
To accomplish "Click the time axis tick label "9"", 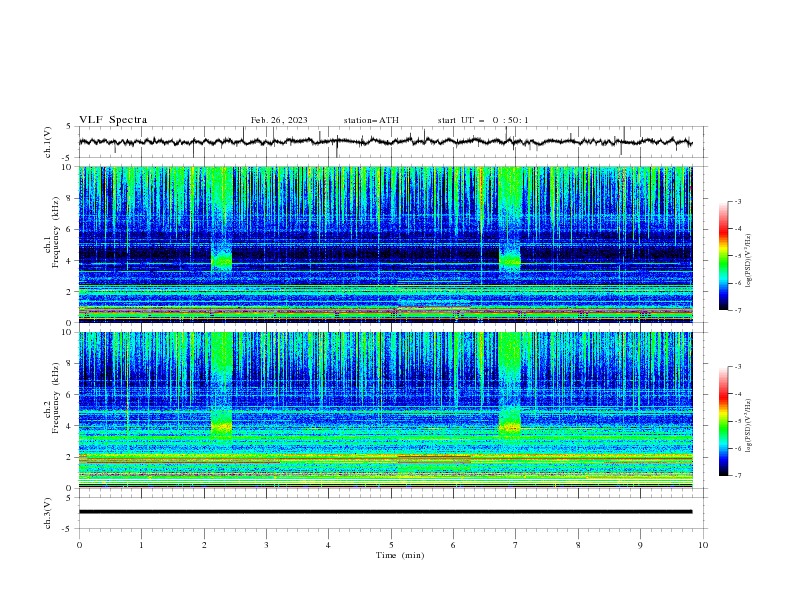I will click(640, 545).
